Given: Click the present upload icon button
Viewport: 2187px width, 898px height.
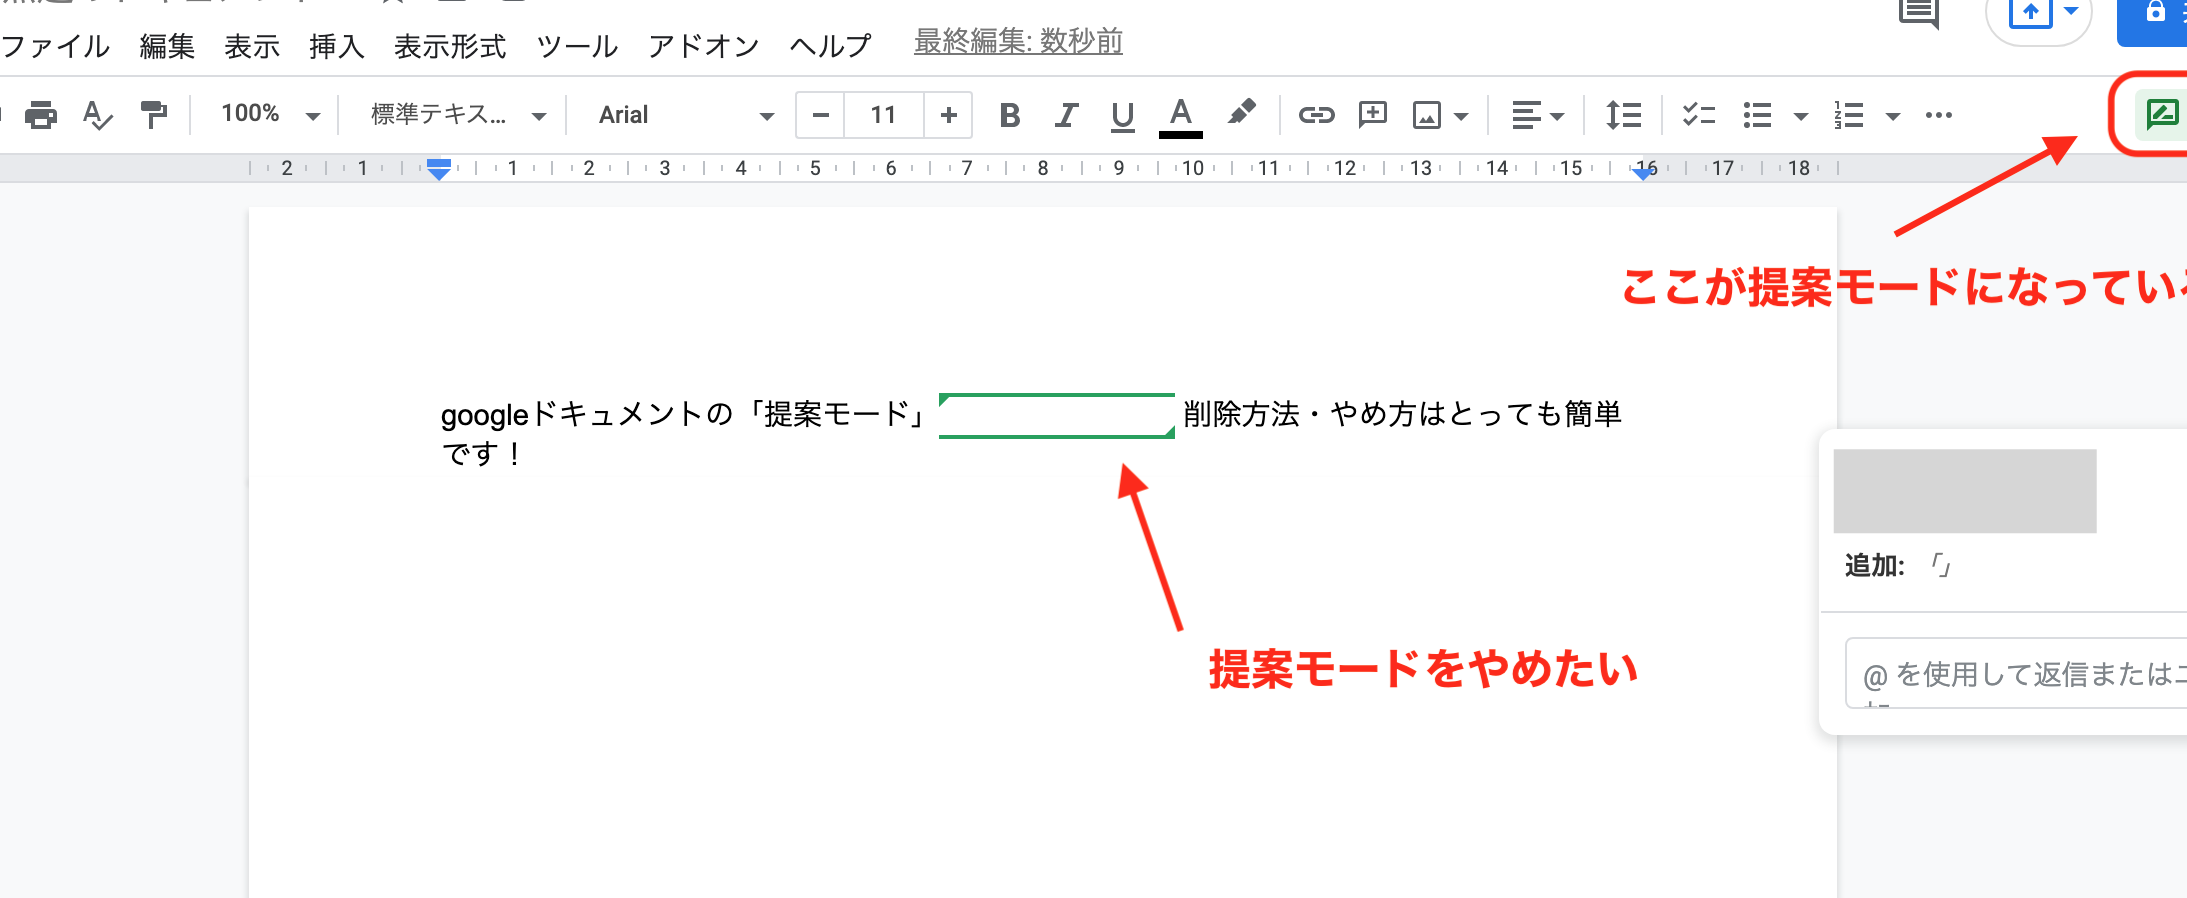Looking at the screenshot, I should 2030,13.
